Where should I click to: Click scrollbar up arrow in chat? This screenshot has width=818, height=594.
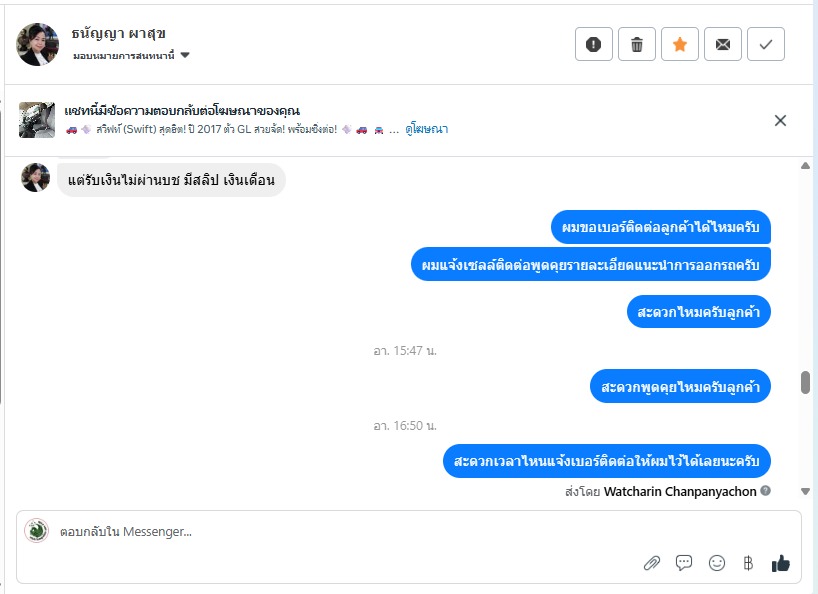(805, 166)
